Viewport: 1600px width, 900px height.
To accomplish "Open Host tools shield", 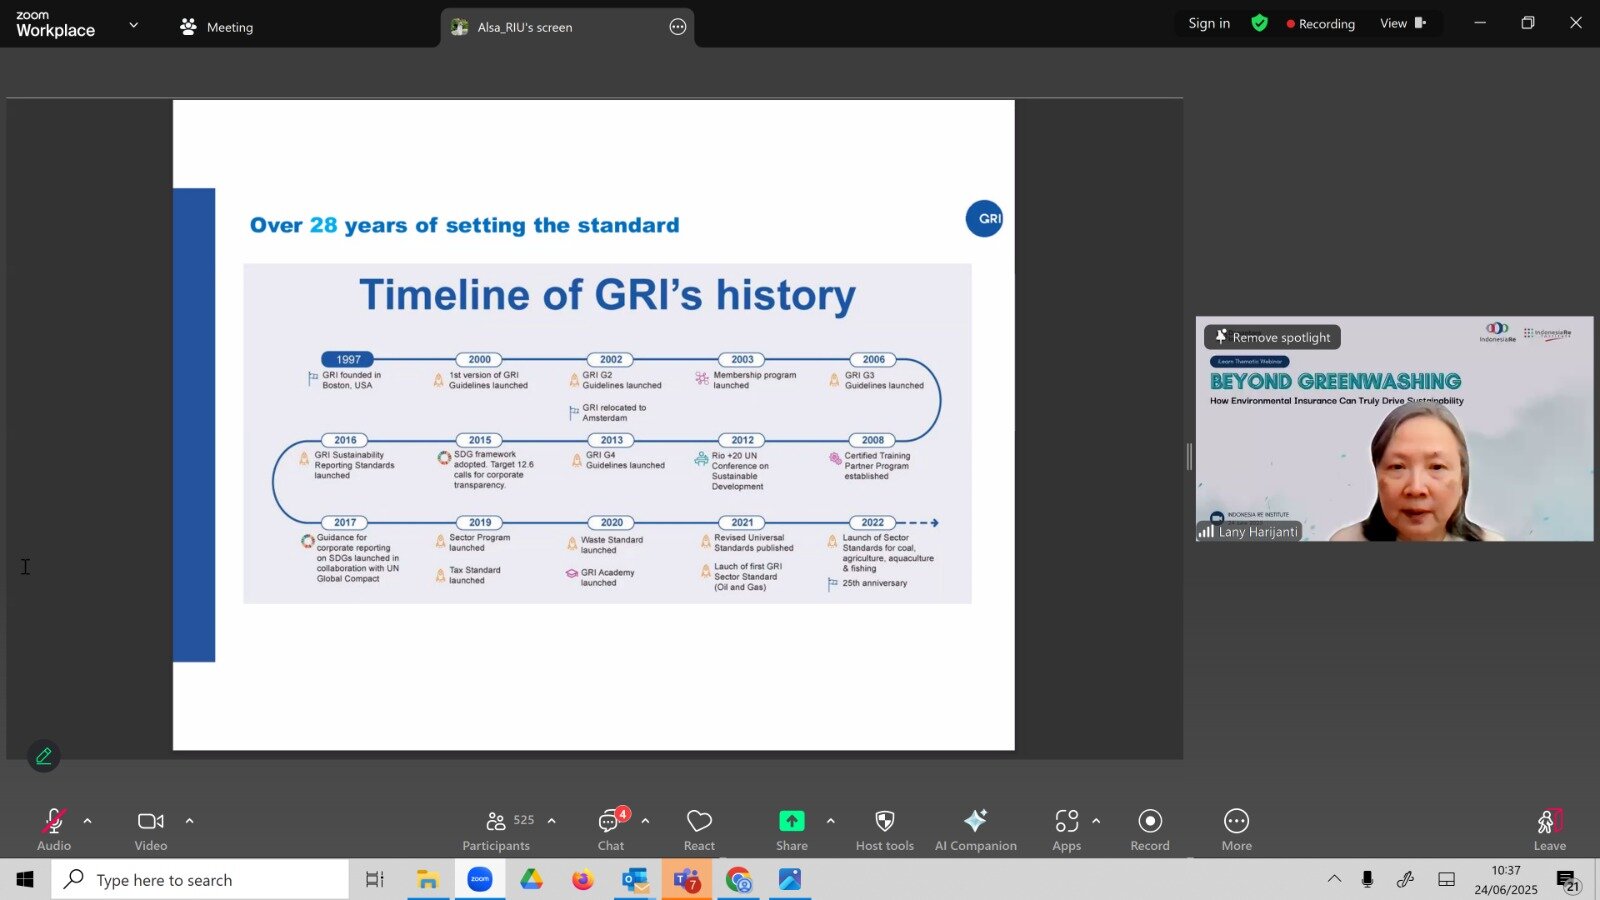I will pos(885,830).
